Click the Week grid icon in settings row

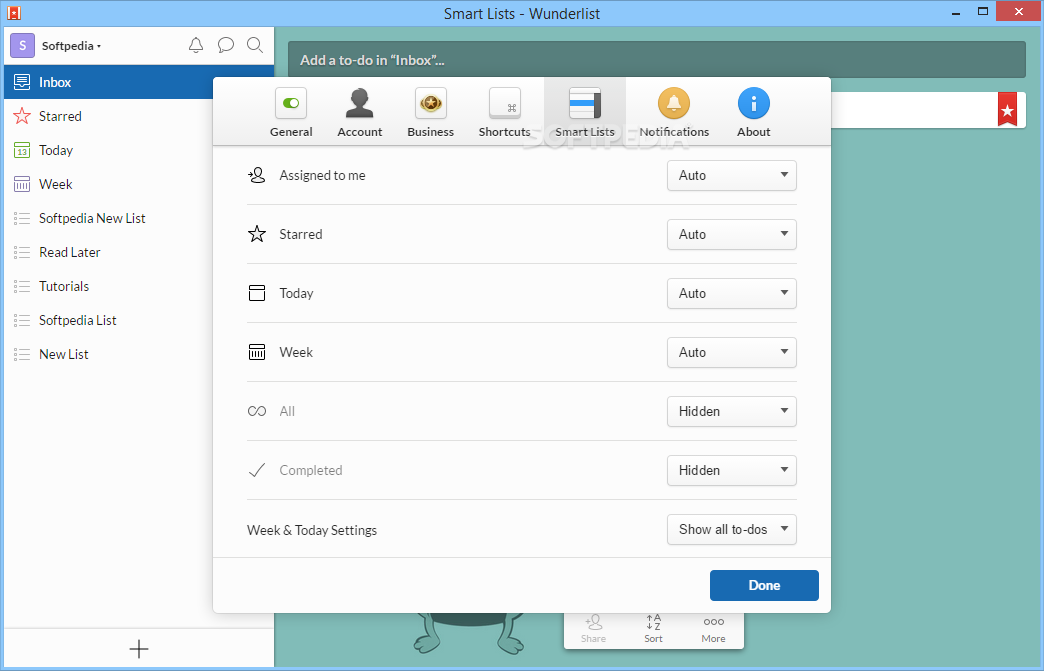pyautogui.click(x=256, y=351)
